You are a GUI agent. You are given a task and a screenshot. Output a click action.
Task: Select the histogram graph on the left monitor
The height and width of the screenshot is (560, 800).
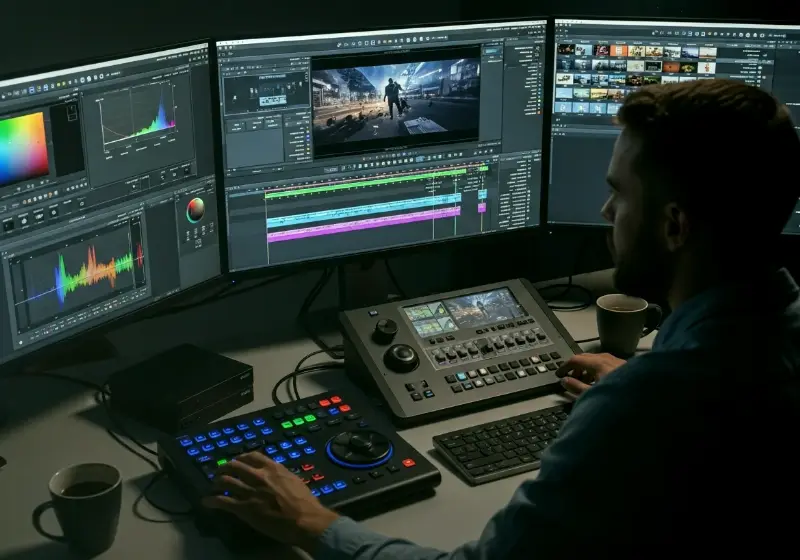(137, 118)
